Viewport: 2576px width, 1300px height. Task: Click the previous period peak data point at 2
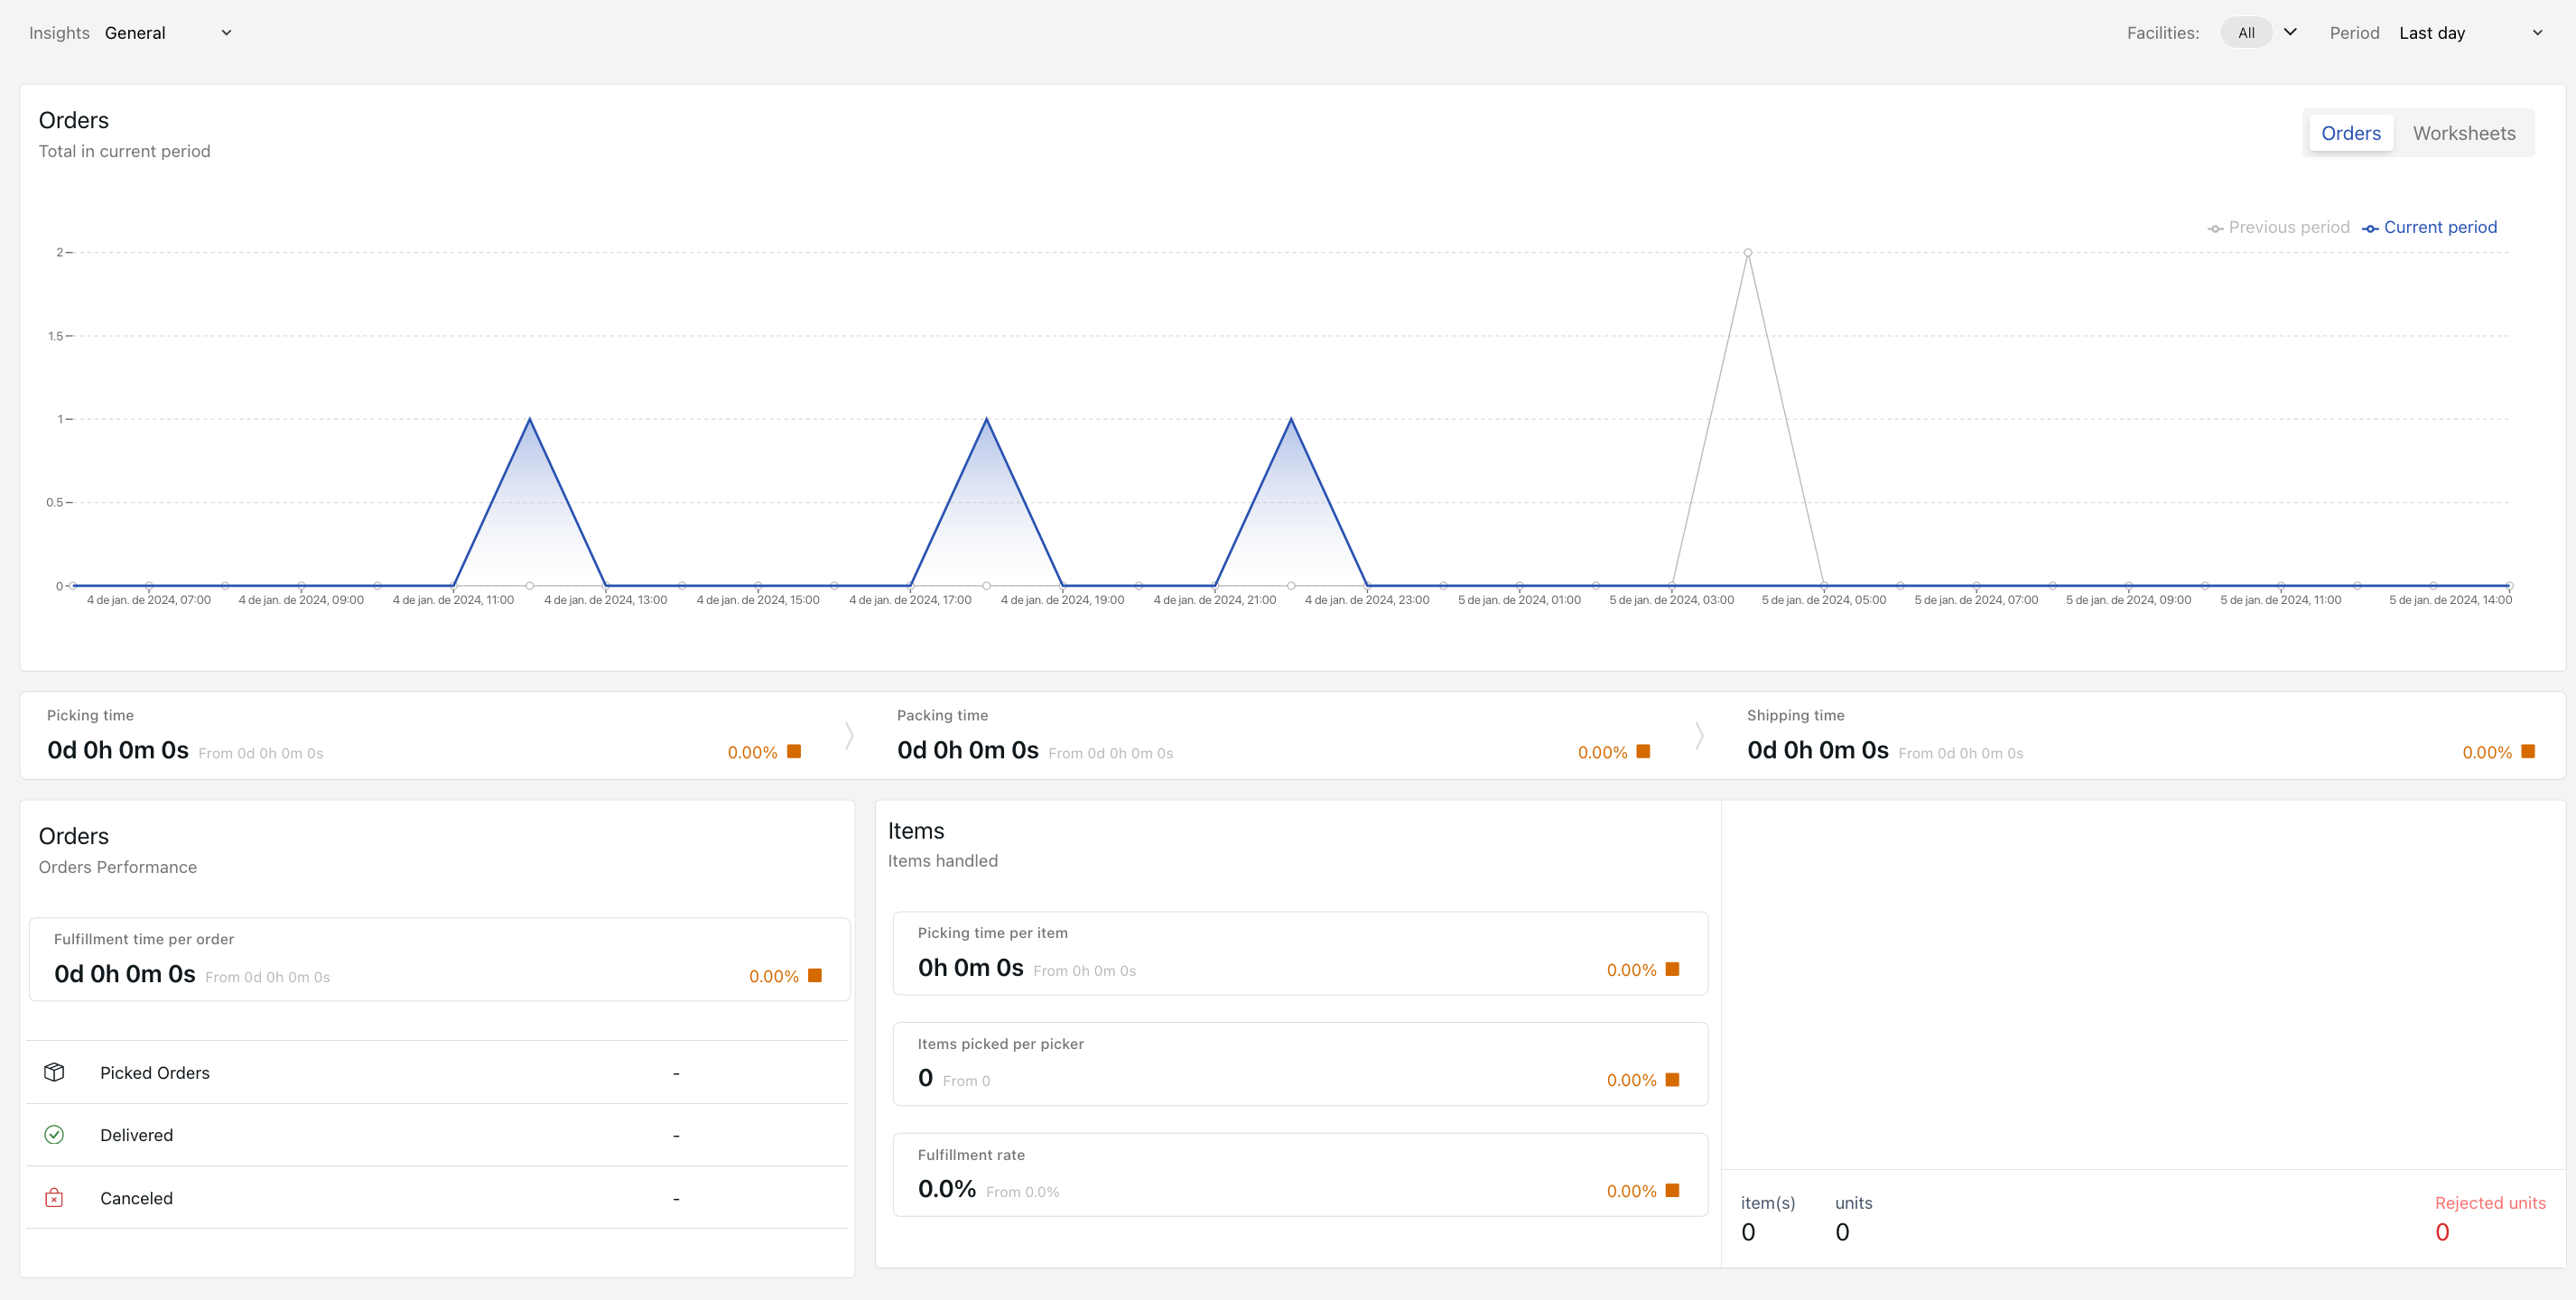tap(1747, 253)
